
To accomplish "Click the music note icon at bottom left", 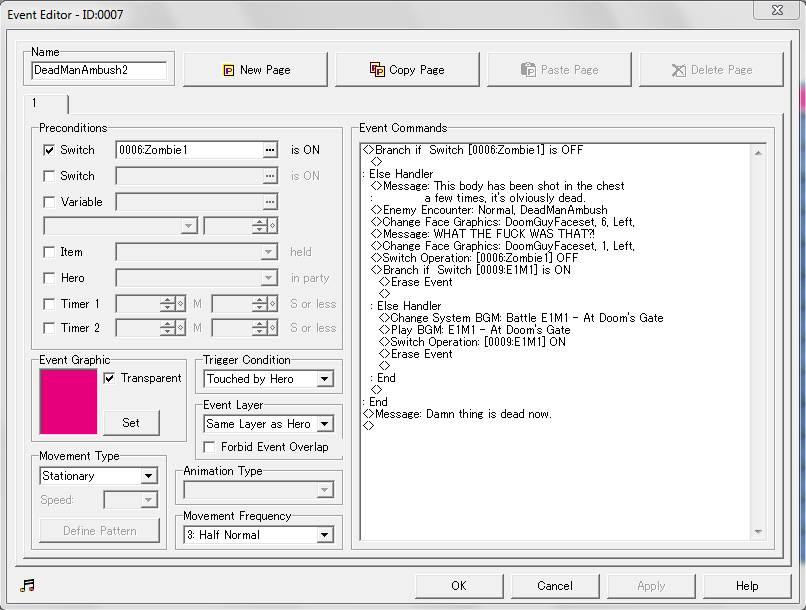I will (27, 586).
